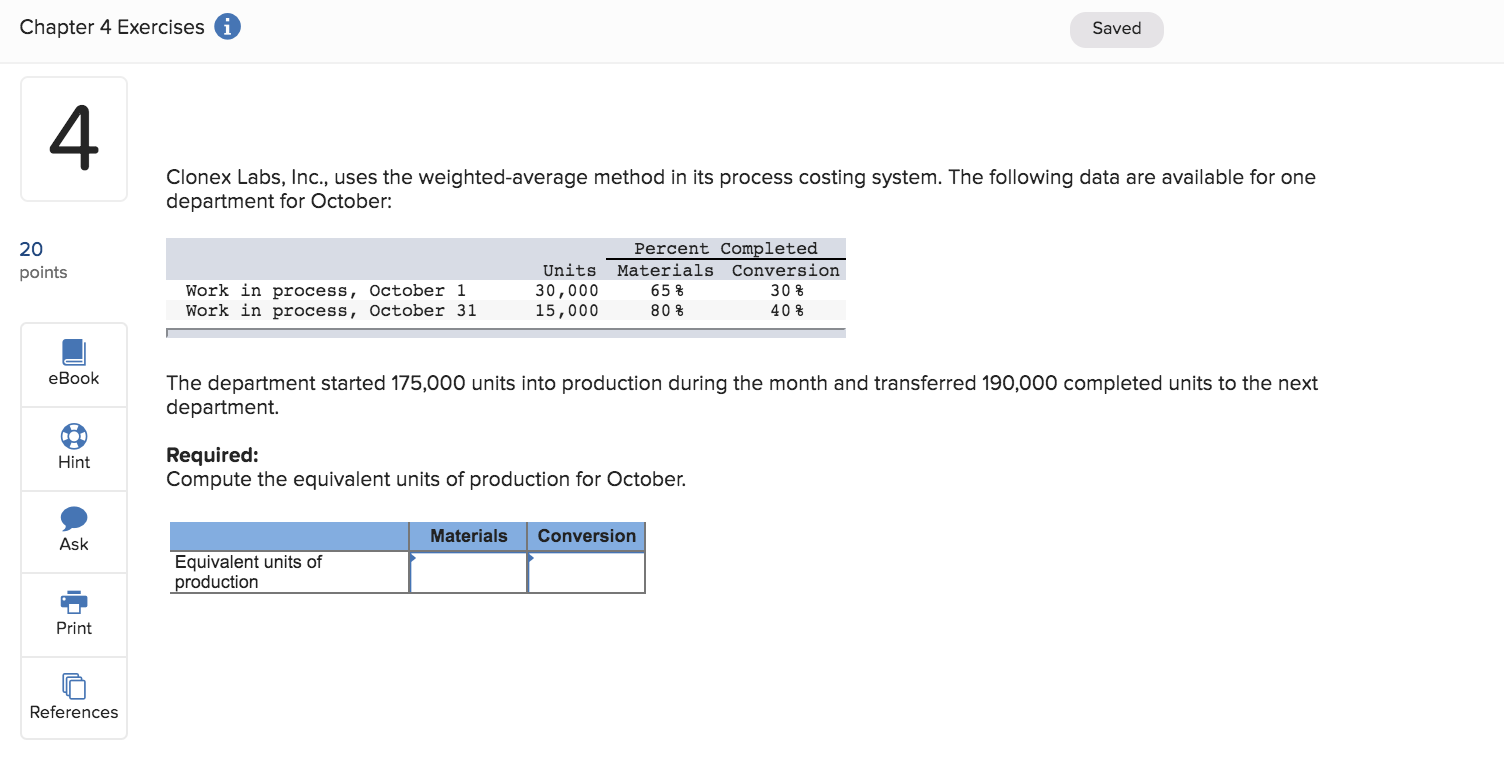Click the Work in process, October 31 row
Image resolution: width=1504 pixels, height=776 pixels.
[x=506, y=310]
